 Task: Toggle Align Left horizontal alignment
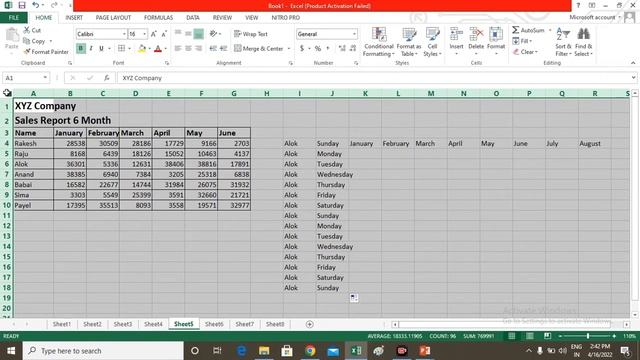[178, 49]
